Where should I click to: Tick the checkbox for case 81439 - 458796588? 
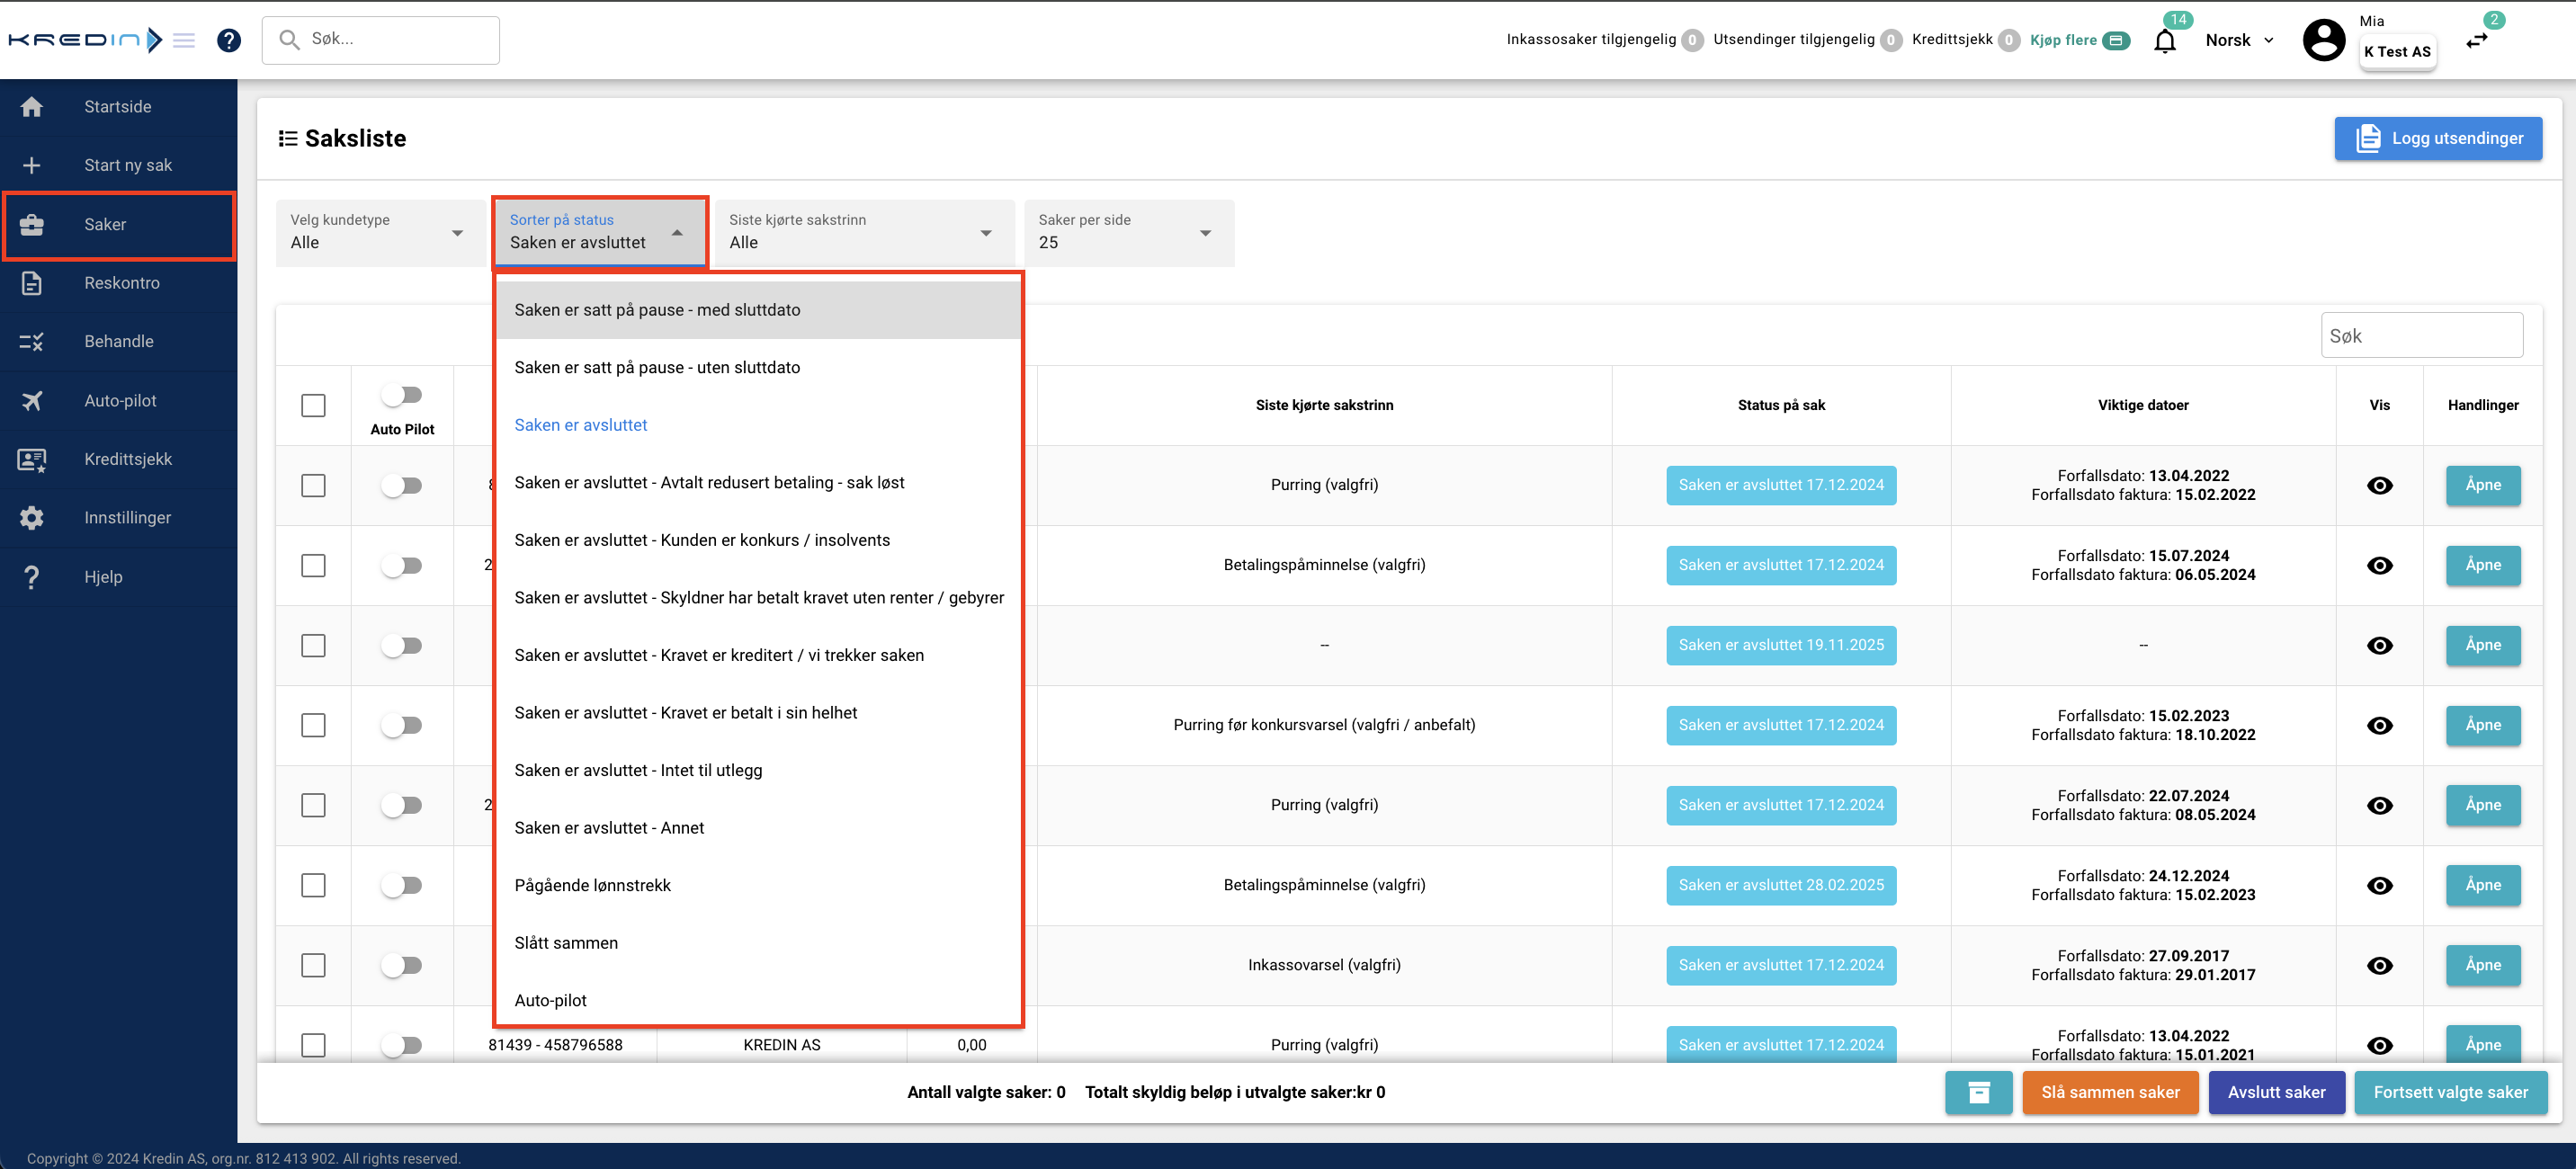click(313, 1045)
